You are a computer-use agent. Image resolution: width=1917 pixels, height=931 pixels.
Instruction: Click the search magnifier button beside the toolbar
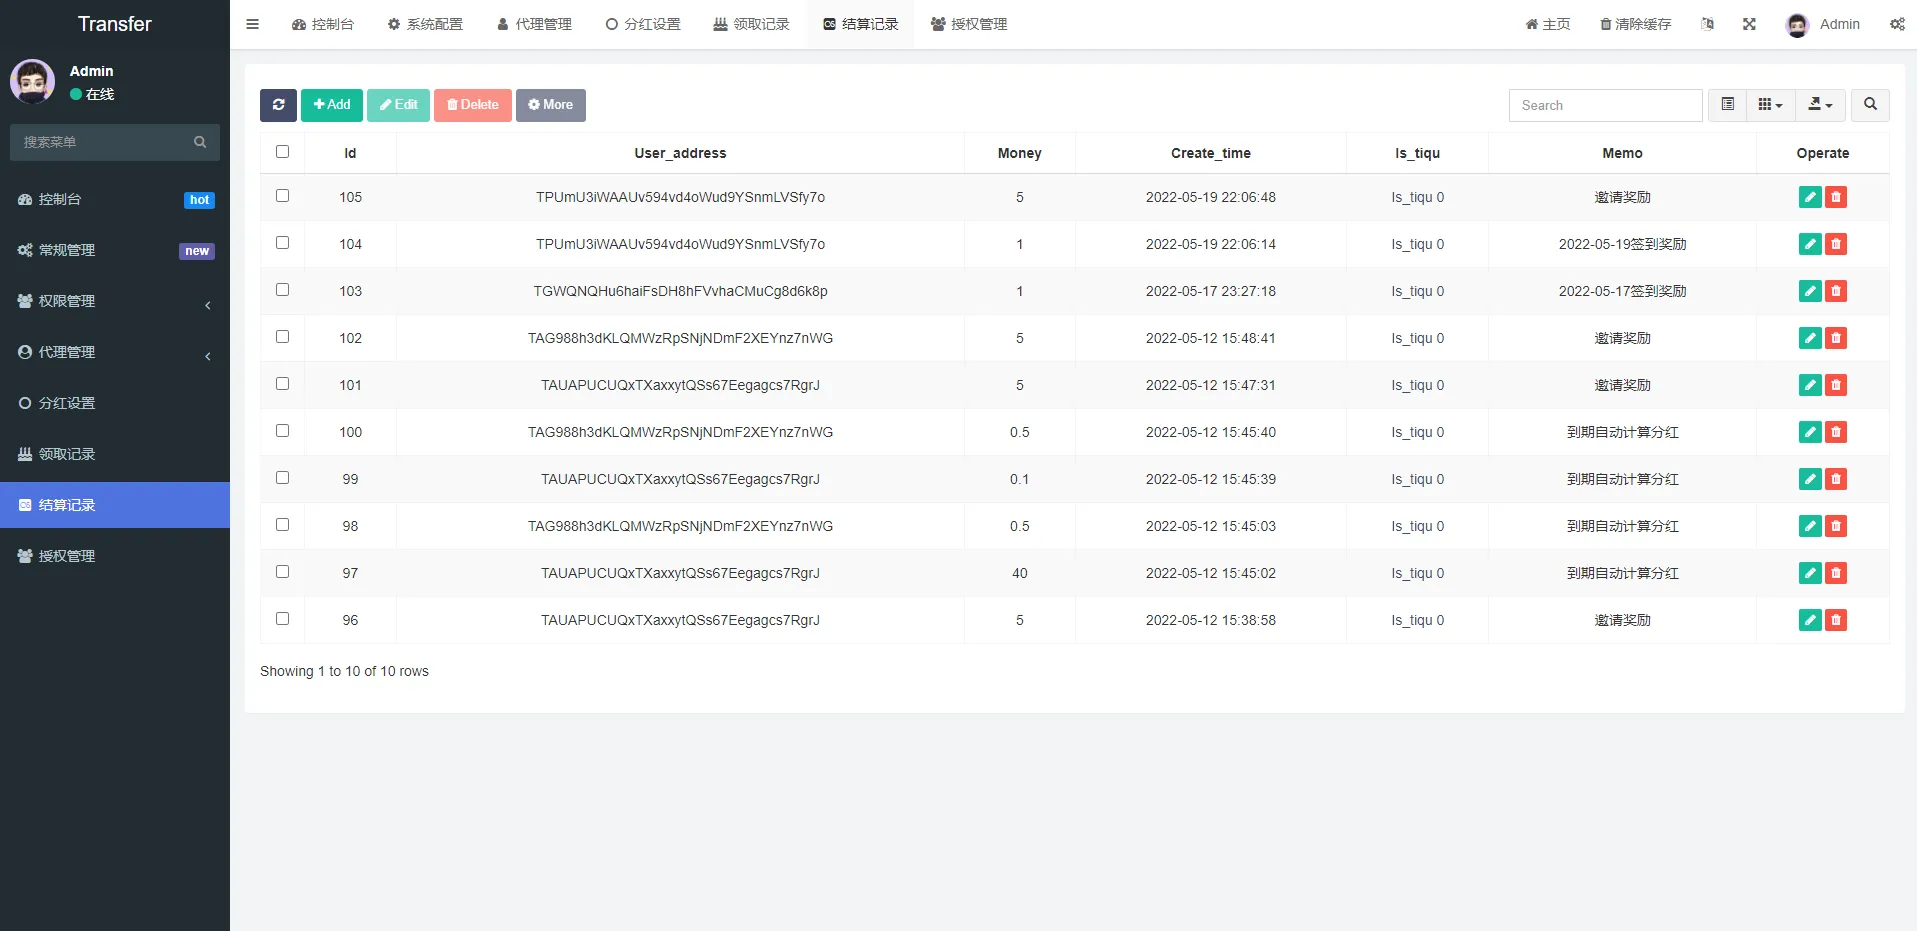(x=1868, y=105)
